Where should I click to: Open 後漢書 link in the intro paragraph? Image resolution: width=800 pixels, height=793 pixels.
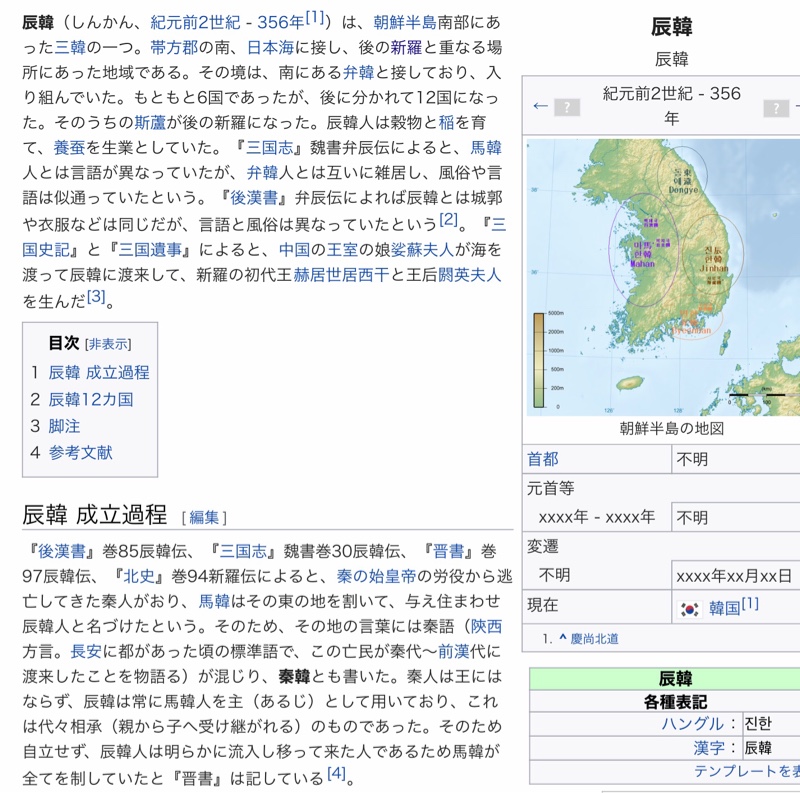tap(254, 197)
